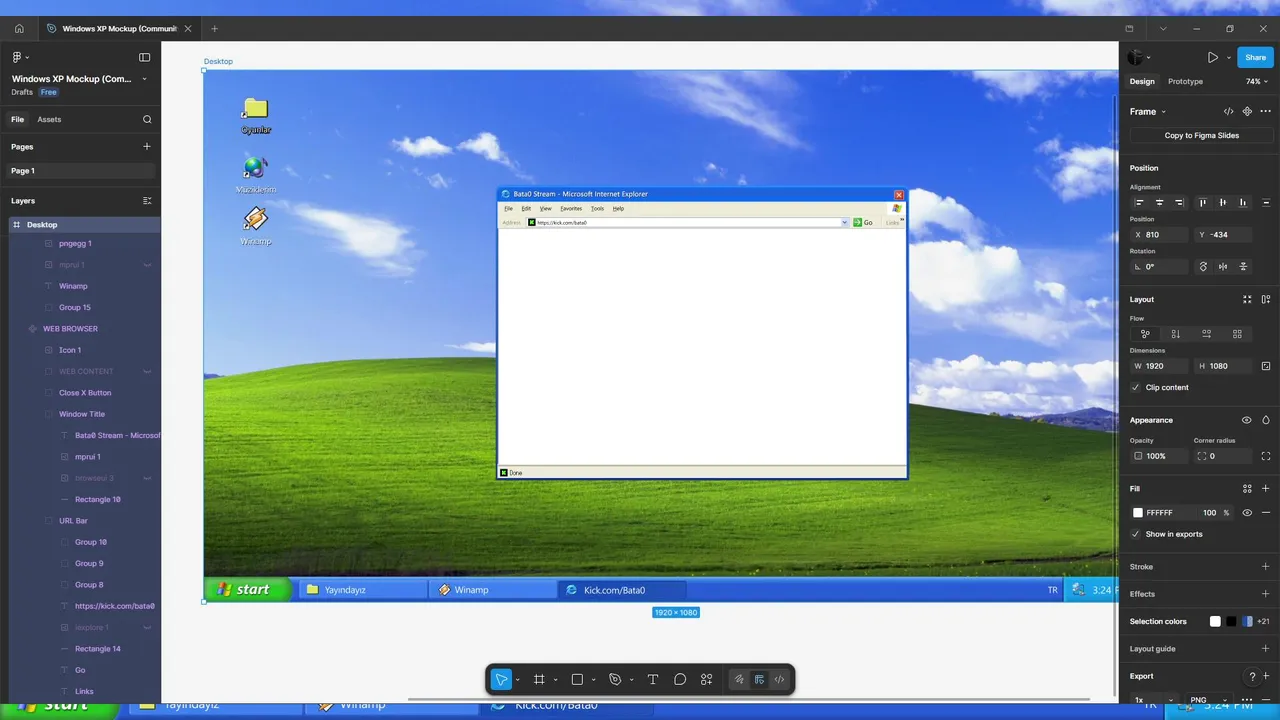Open a new tab with plus button

point(214,29)
